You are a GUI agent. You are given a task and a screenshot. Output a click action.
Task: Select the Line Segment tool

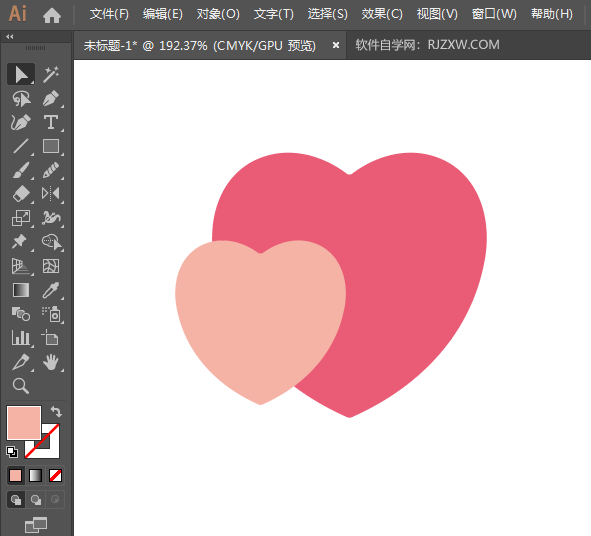21,146
